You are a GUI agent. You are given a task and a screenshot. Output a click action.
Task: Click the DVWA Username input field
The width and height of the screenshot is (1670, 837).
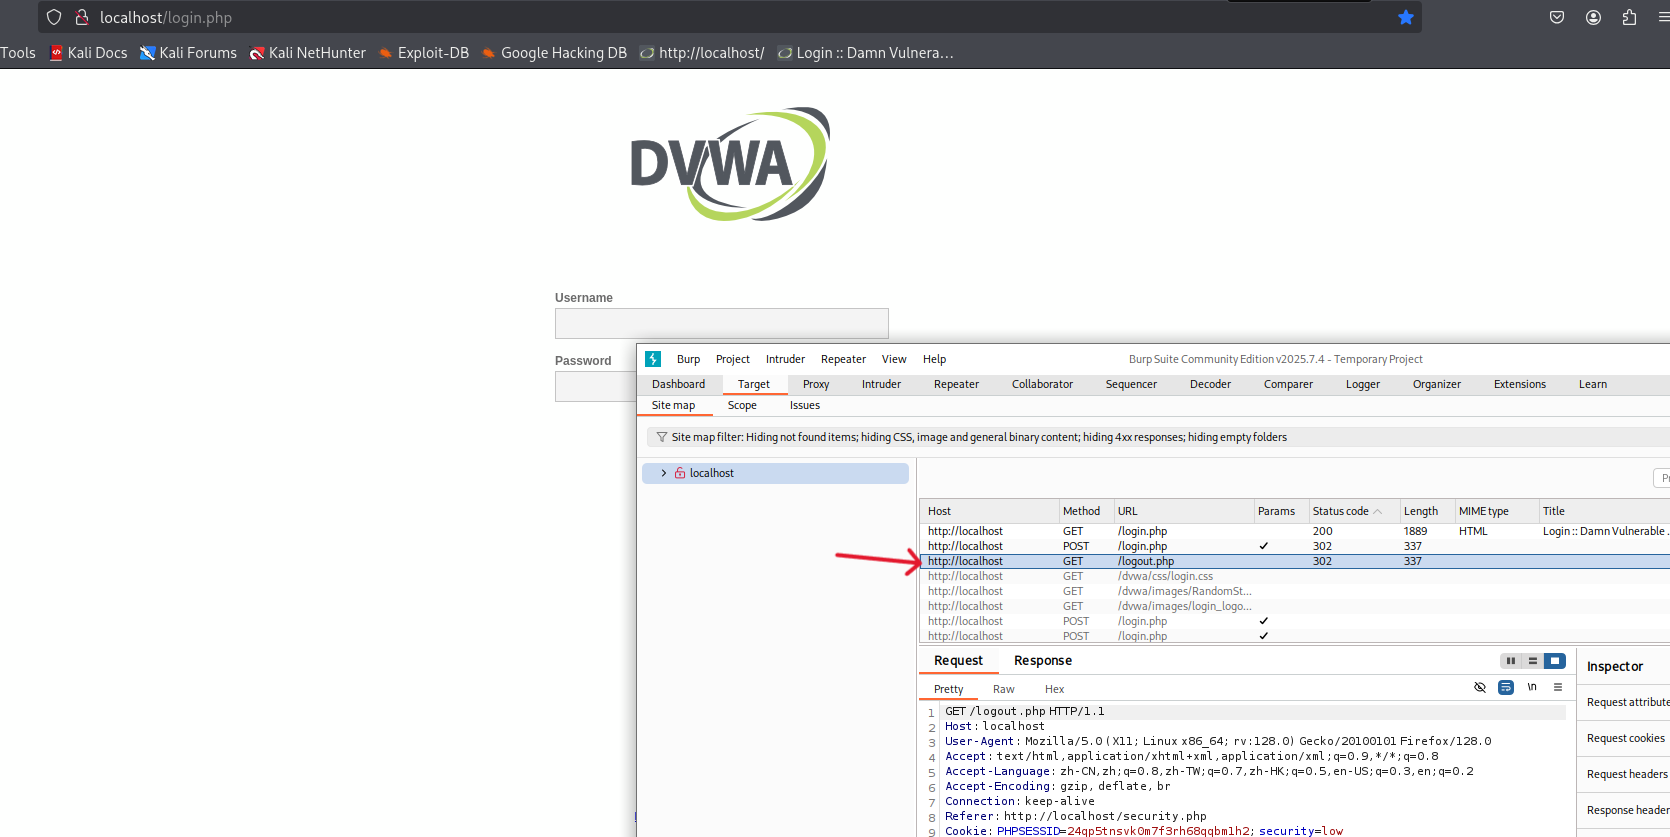722,323
